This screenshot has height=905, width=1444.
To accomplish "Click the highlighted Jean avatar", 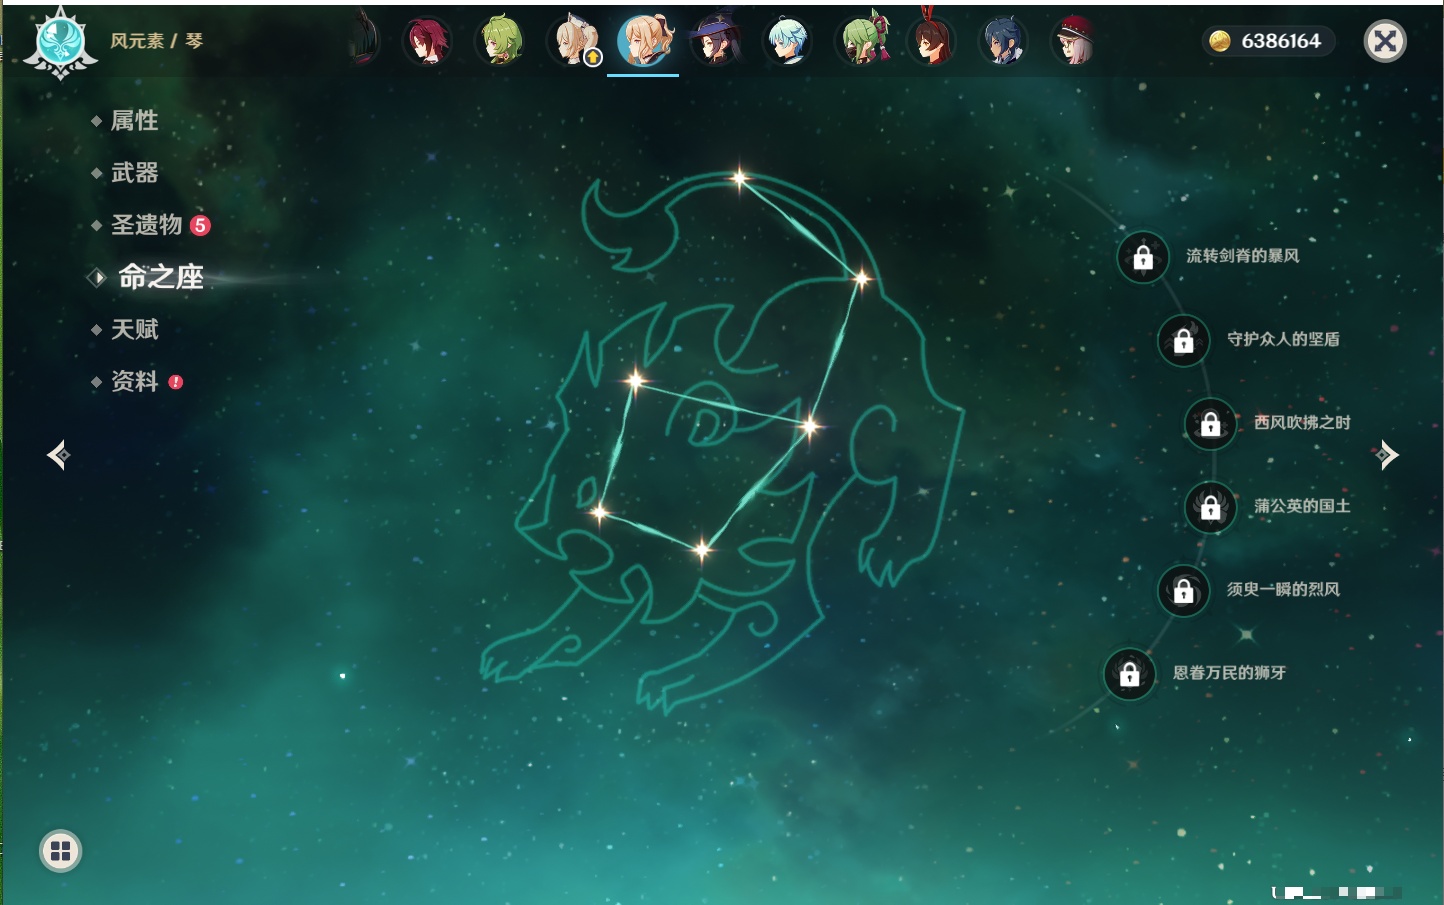I will pos(643,41).
